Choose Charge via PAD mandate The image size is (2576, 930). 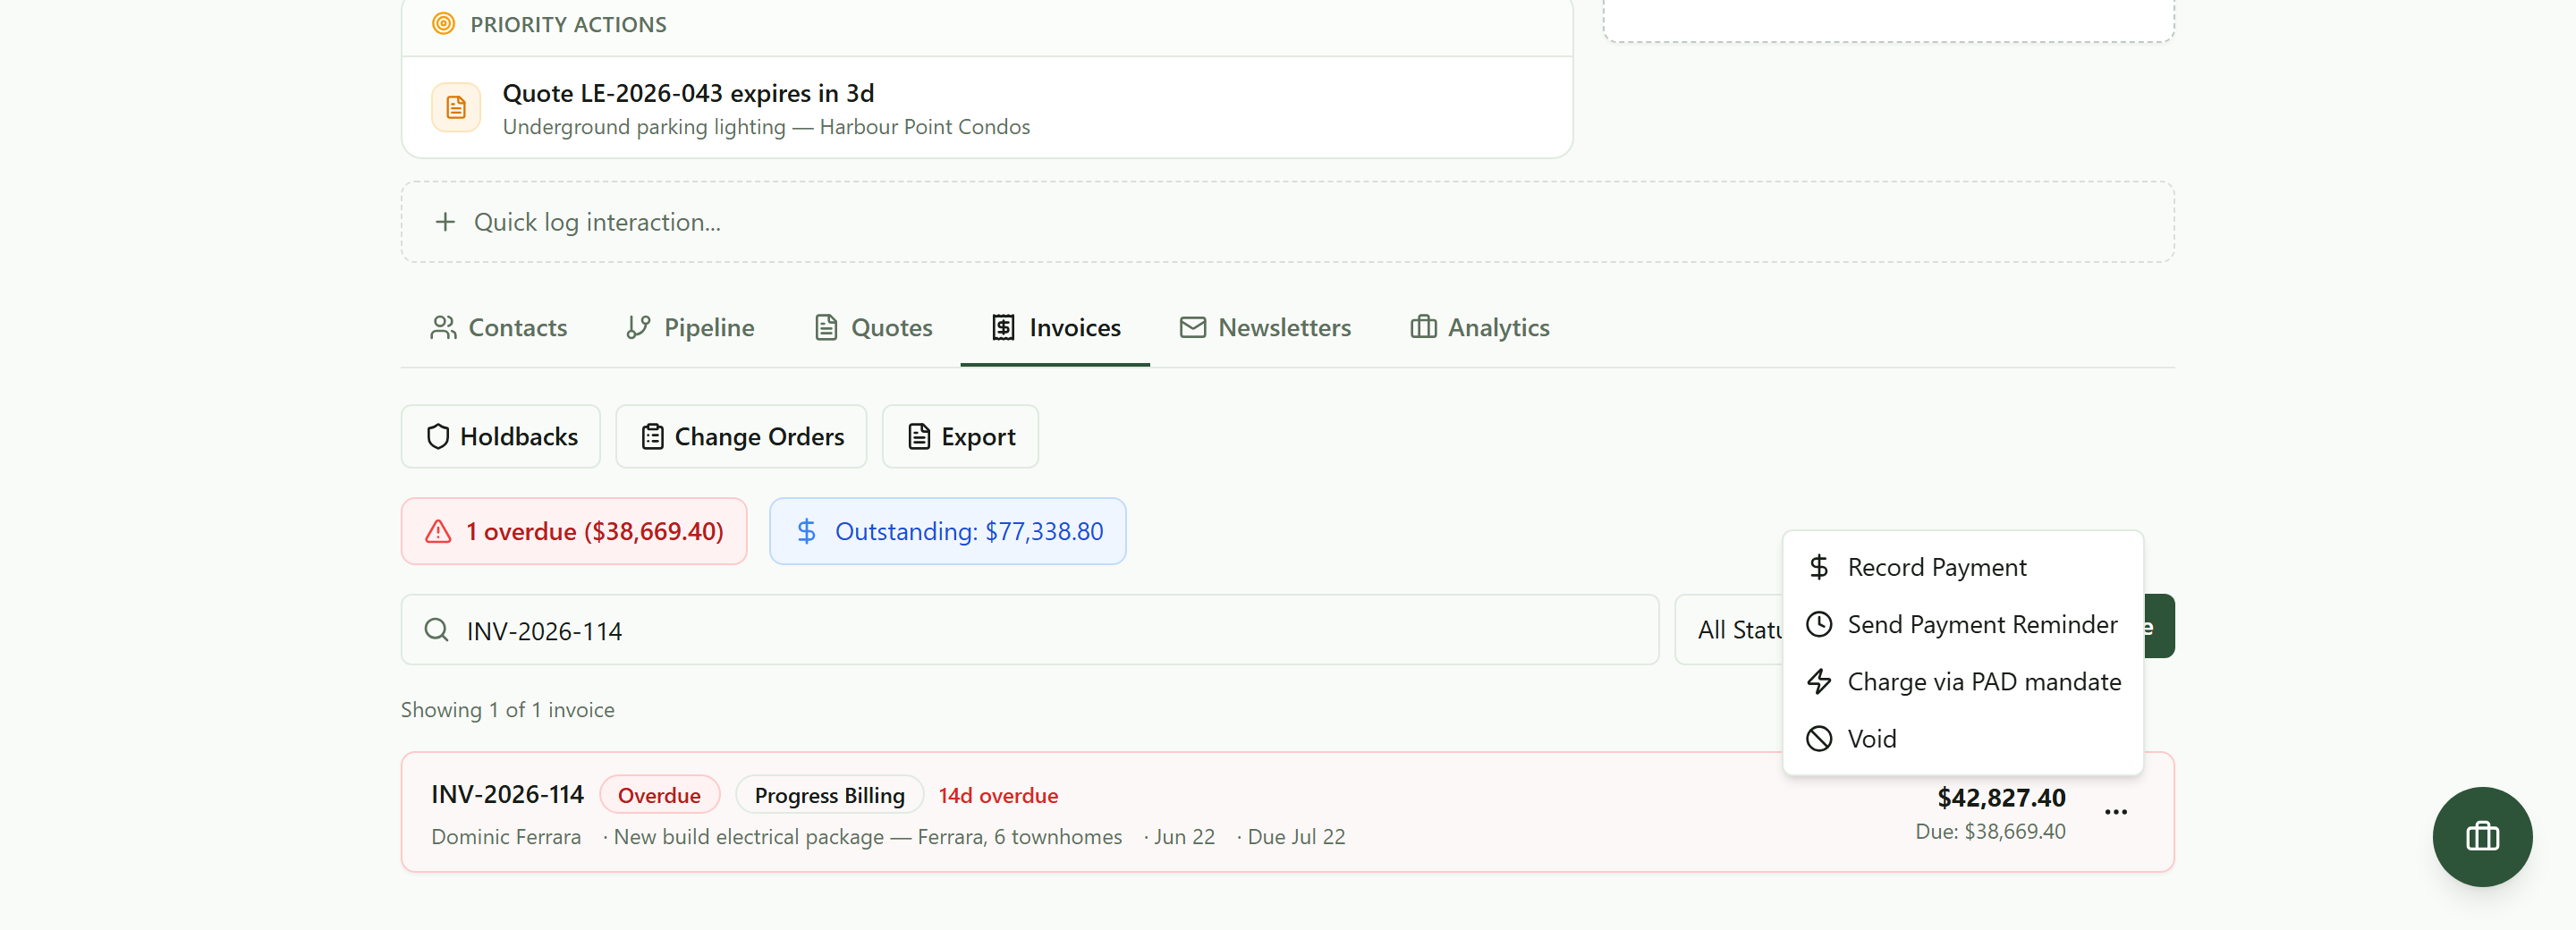tap(1962, 682)
